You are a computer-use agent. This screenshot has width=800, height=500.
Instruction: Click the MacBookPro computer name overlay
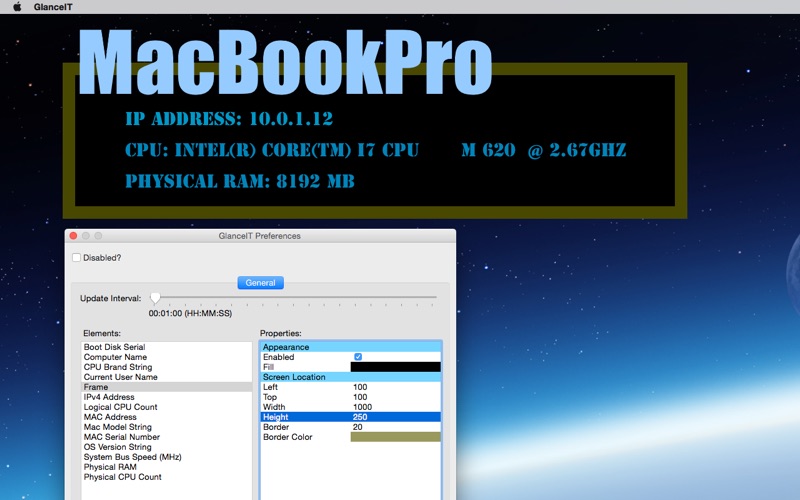(285, 62)
